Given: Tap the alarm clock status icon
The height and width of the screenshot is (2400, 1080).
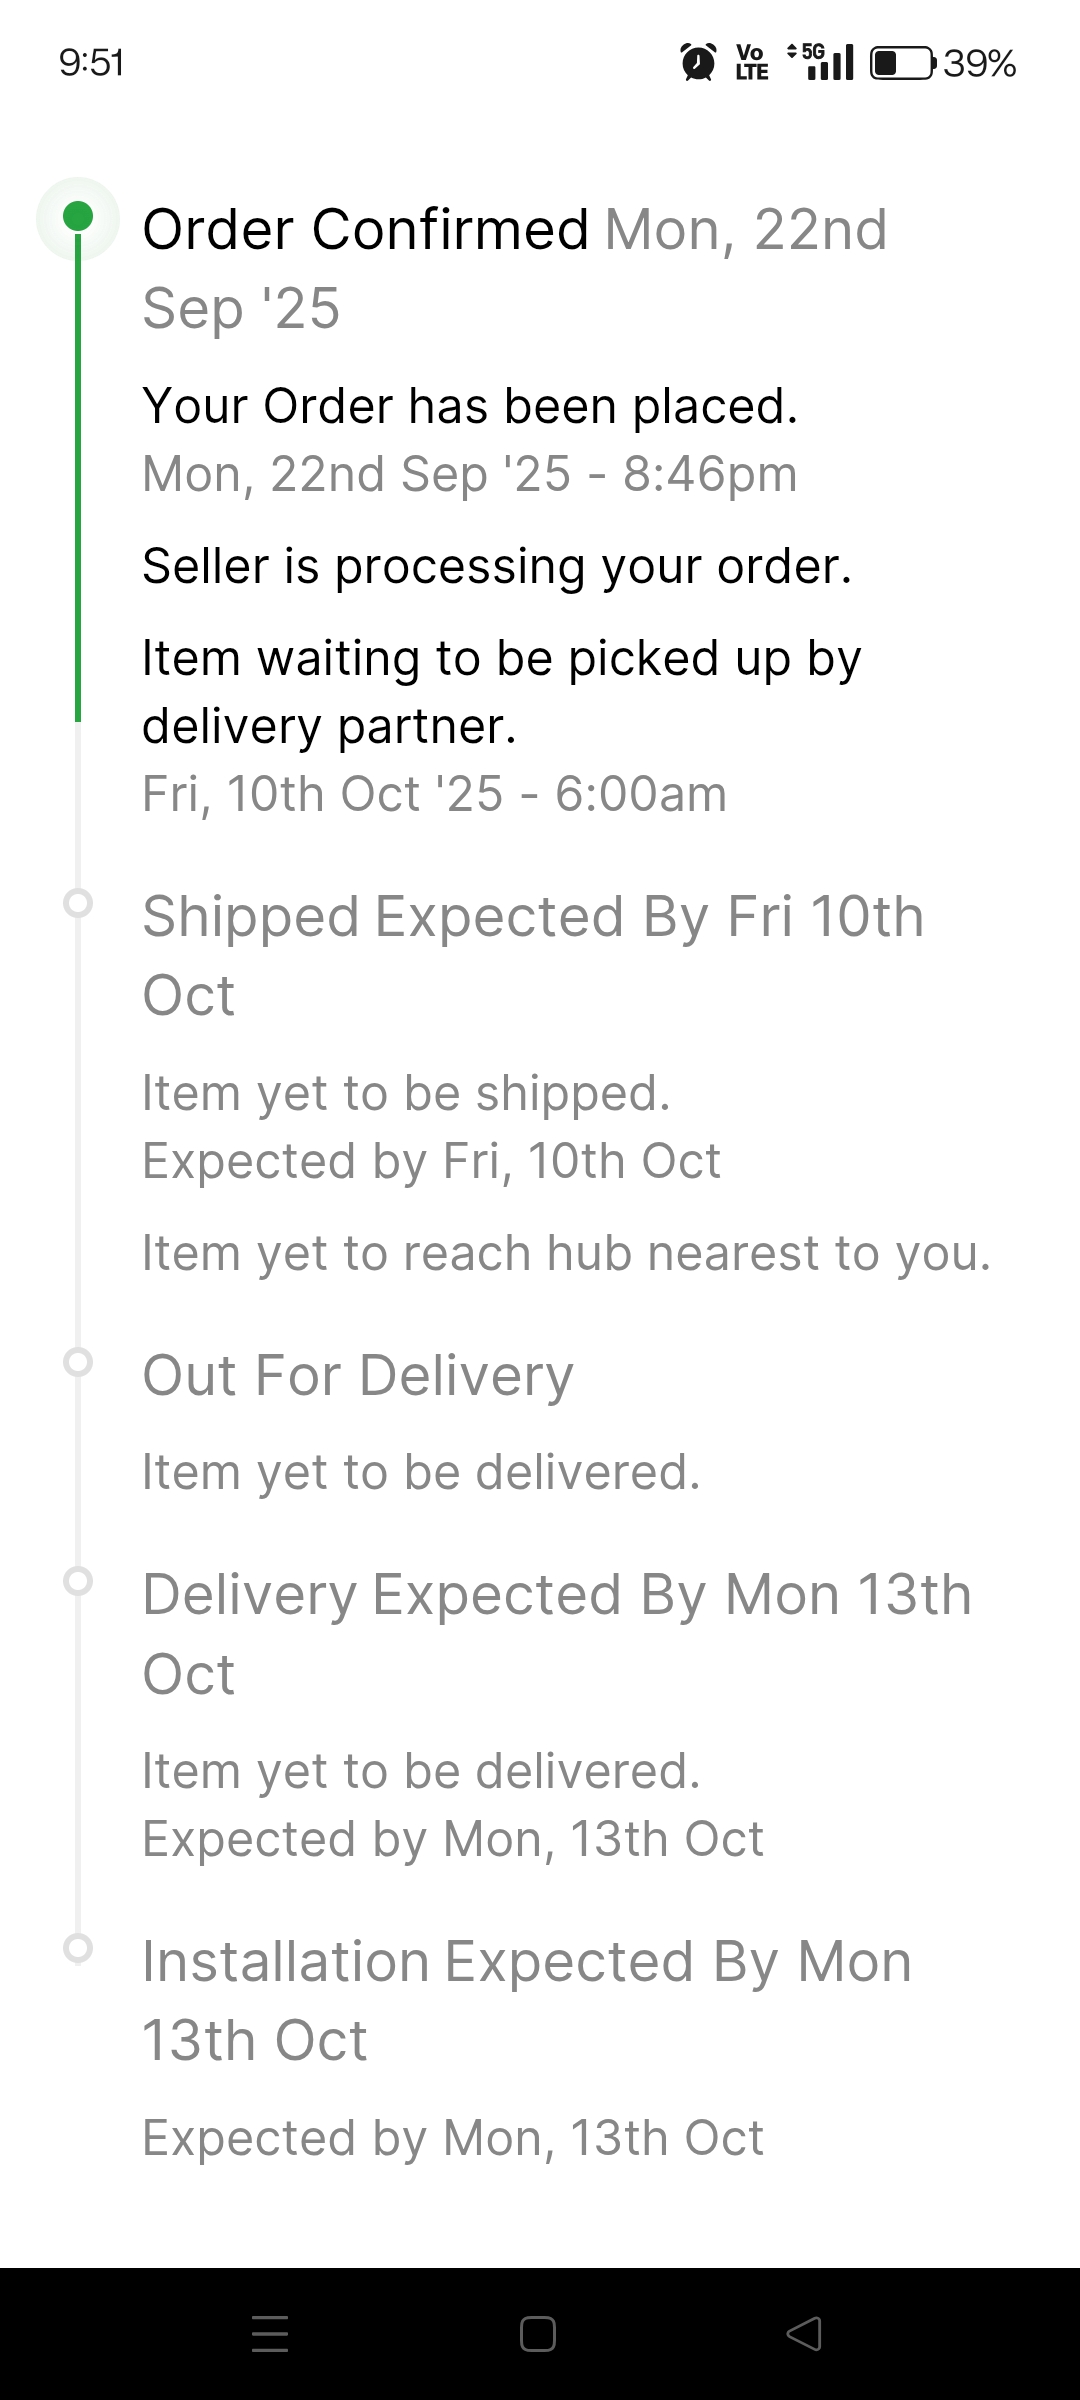Looking at the screenshot, I should click(x=698, y=63).
